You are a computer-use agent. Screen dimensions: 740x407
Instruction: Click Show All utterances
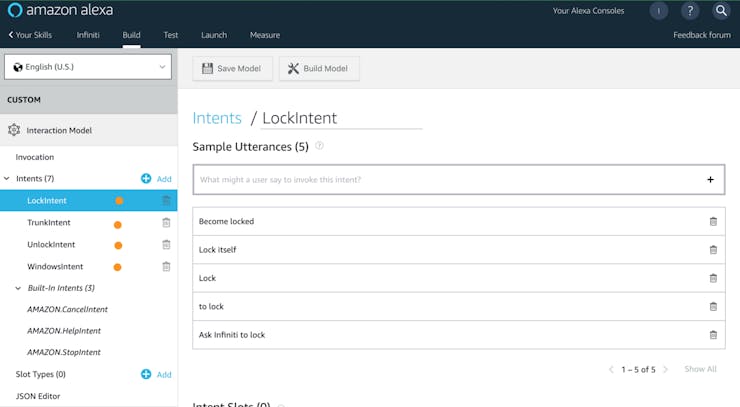tap(700, 369)
